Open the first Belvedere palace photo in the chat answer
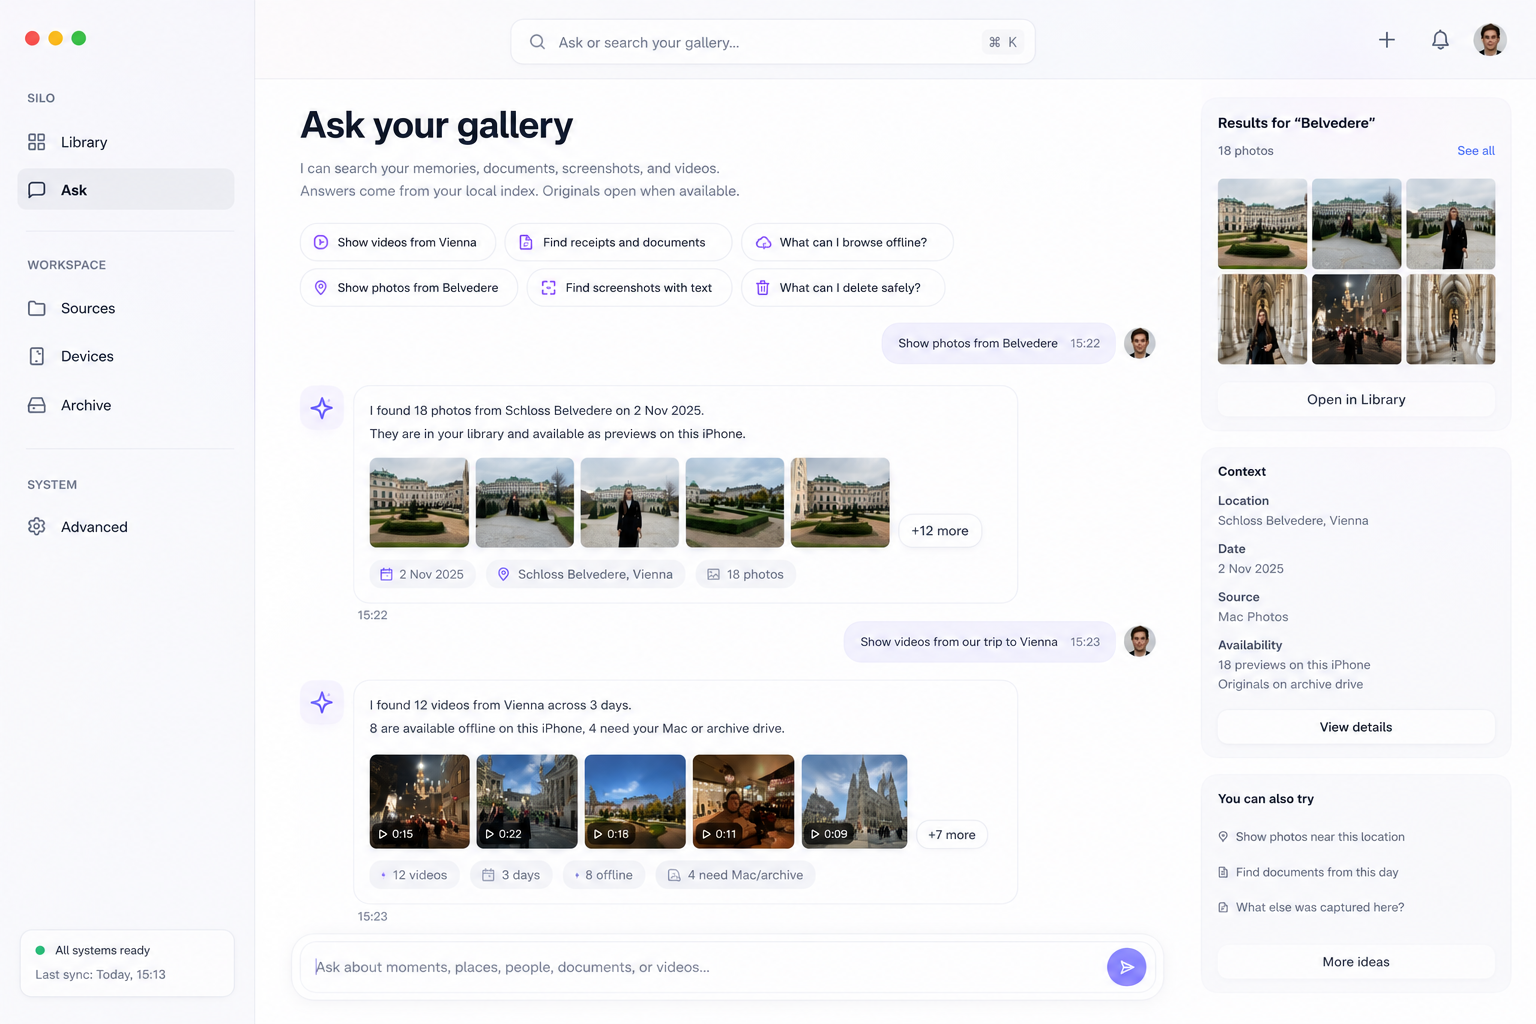Screen dimensions: 1536x1024 [419, 502]
